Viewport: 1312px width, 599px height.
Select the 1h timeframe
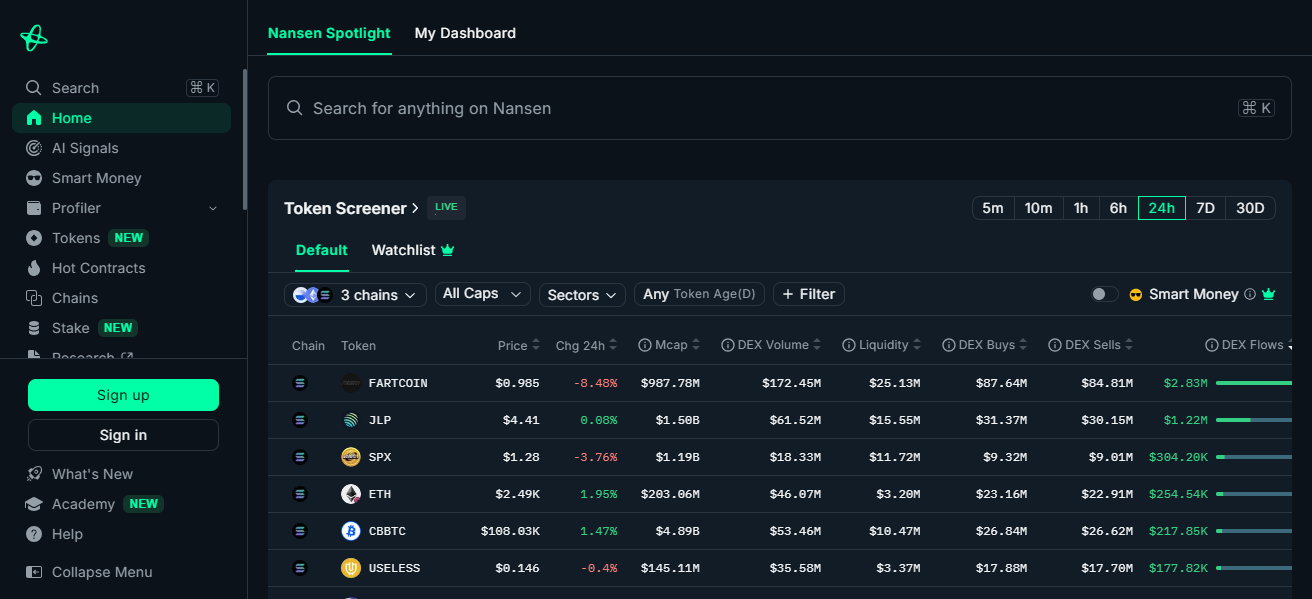1081,208
